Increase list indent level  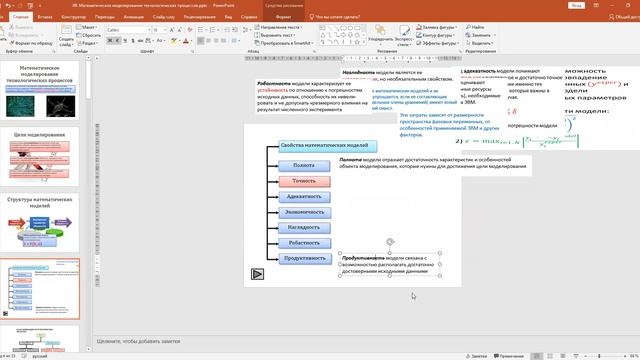[x=235, y=30]
